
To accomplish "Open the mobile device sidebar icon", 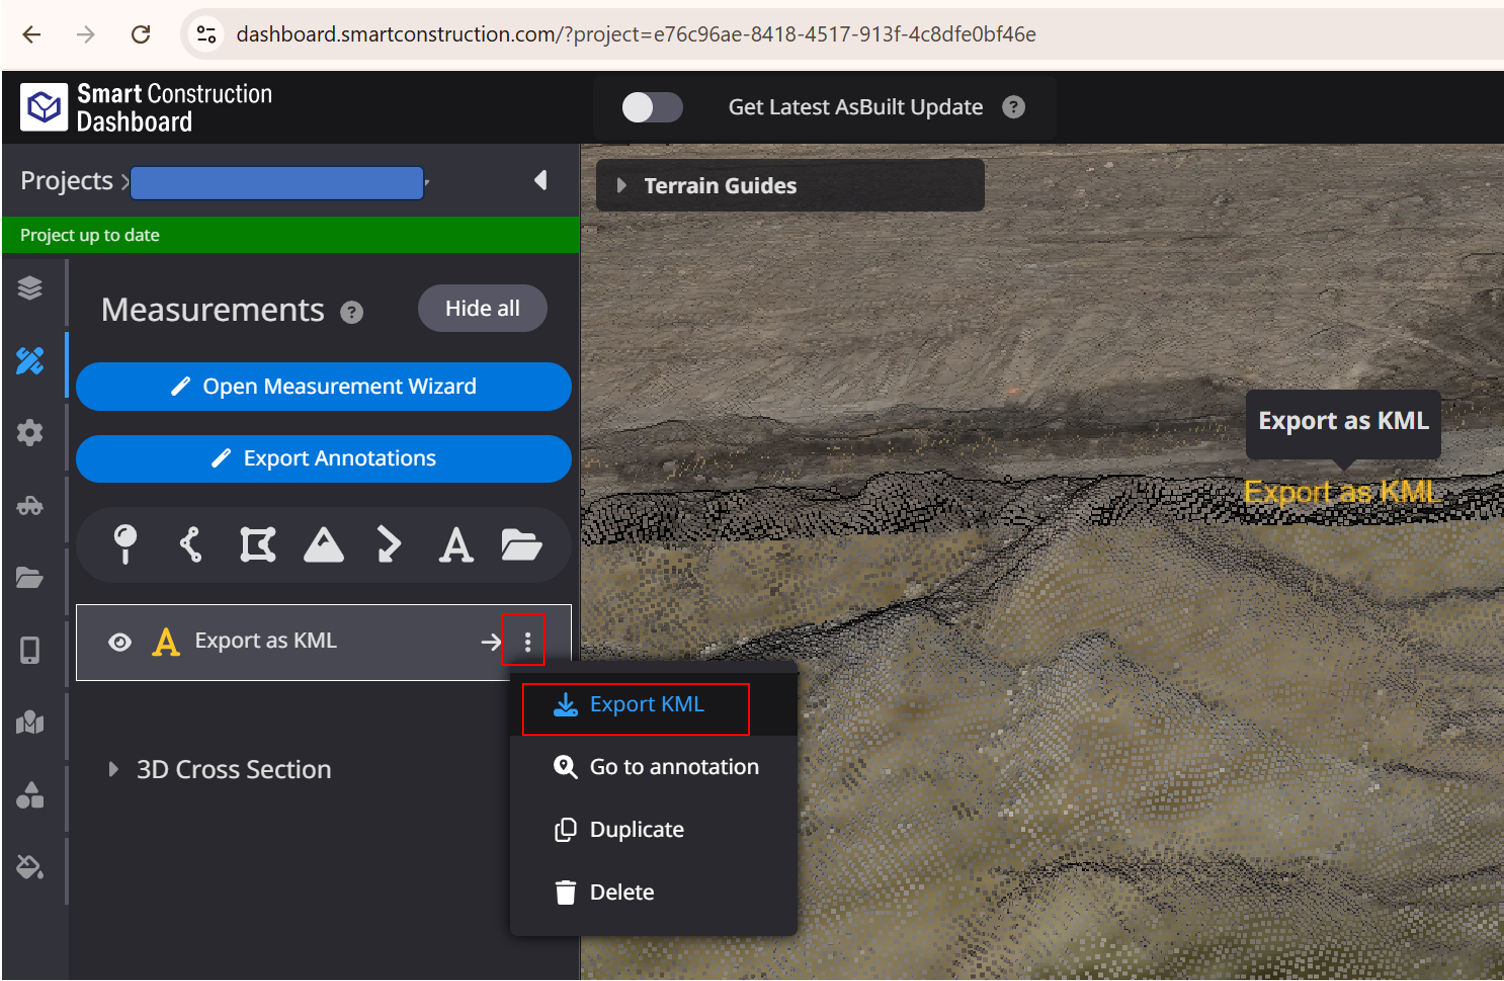I will click(x=30, y=650).
